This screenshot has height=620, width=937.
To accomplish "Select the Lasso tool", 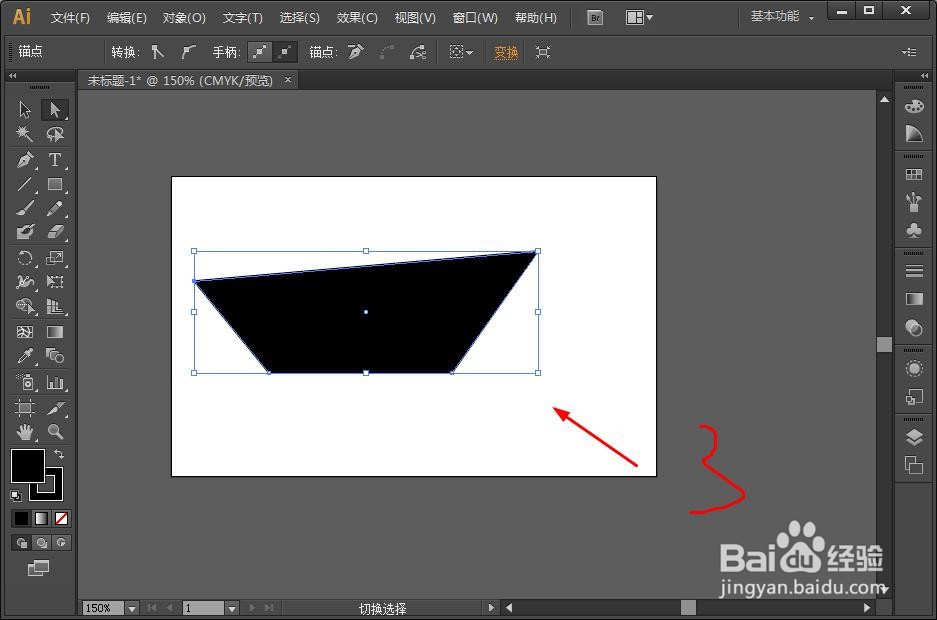I will 54,134.
